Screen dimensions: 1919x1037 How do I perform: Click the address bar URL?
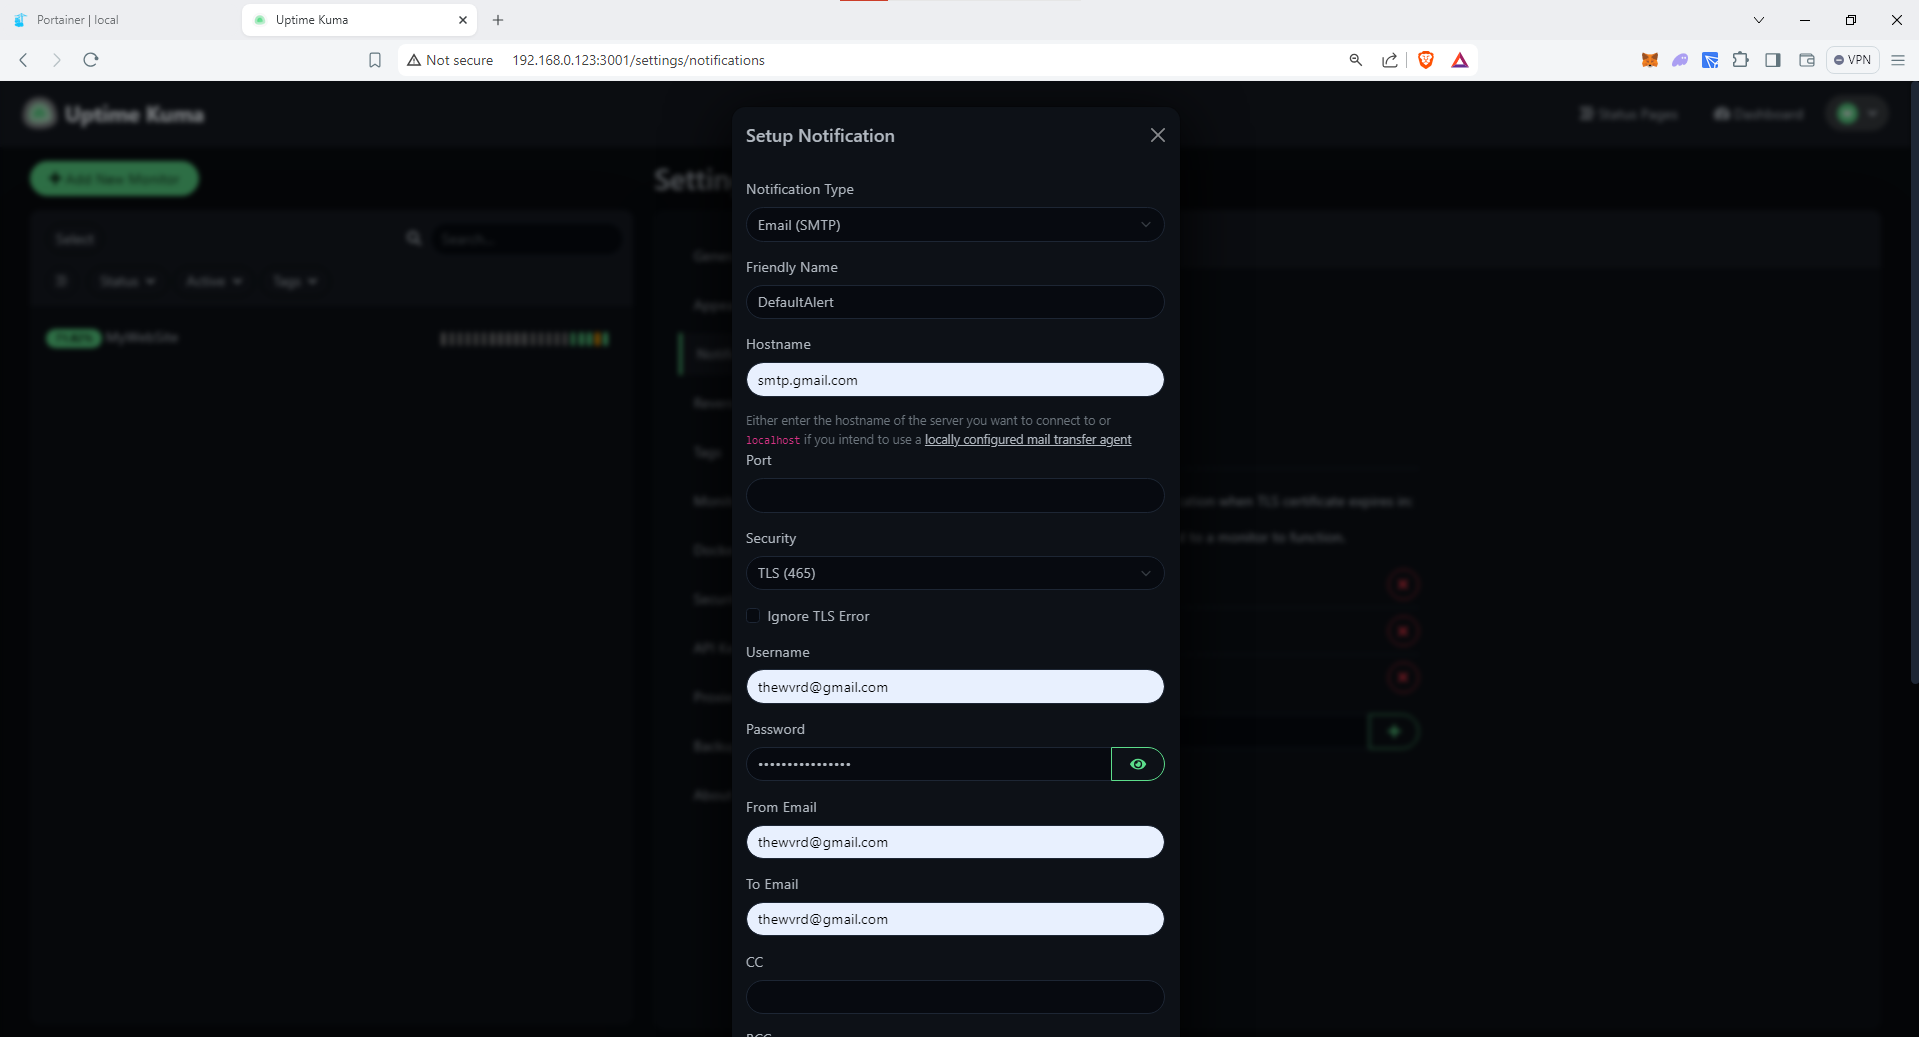click(x=638, y=60)
